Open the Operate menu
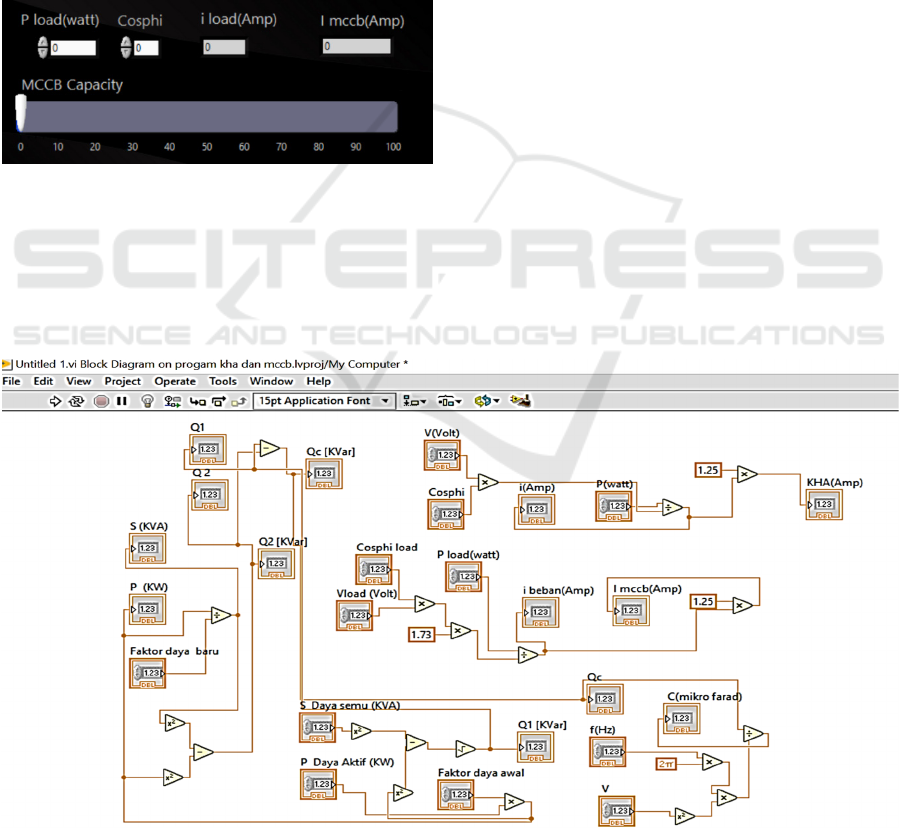The height and width of the screenshot is (828, 901). click(x=175, y=381)
